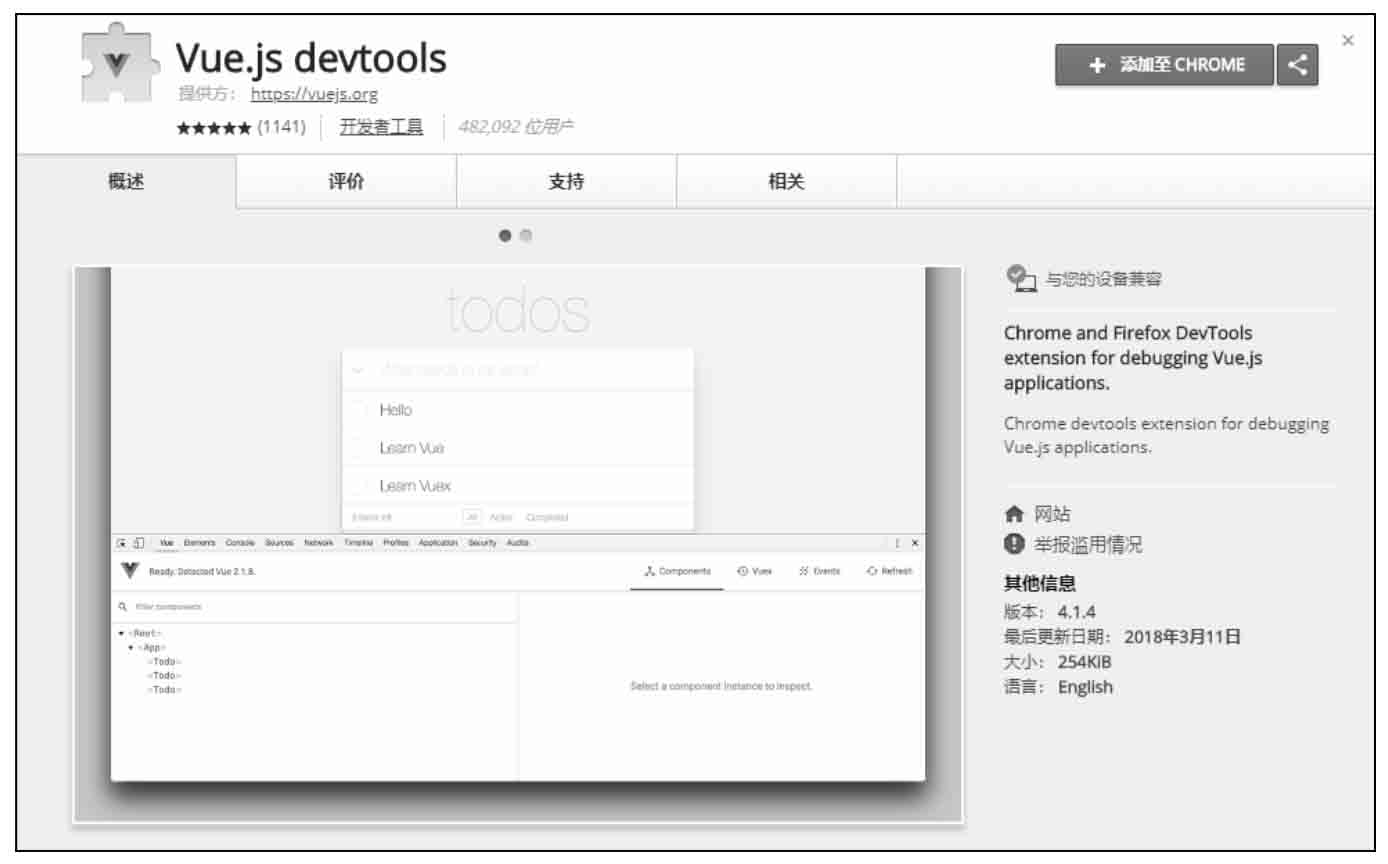Click the home icon beside 网站
This screenshot has width=1388, height=864.
[x=1014, y=514]
